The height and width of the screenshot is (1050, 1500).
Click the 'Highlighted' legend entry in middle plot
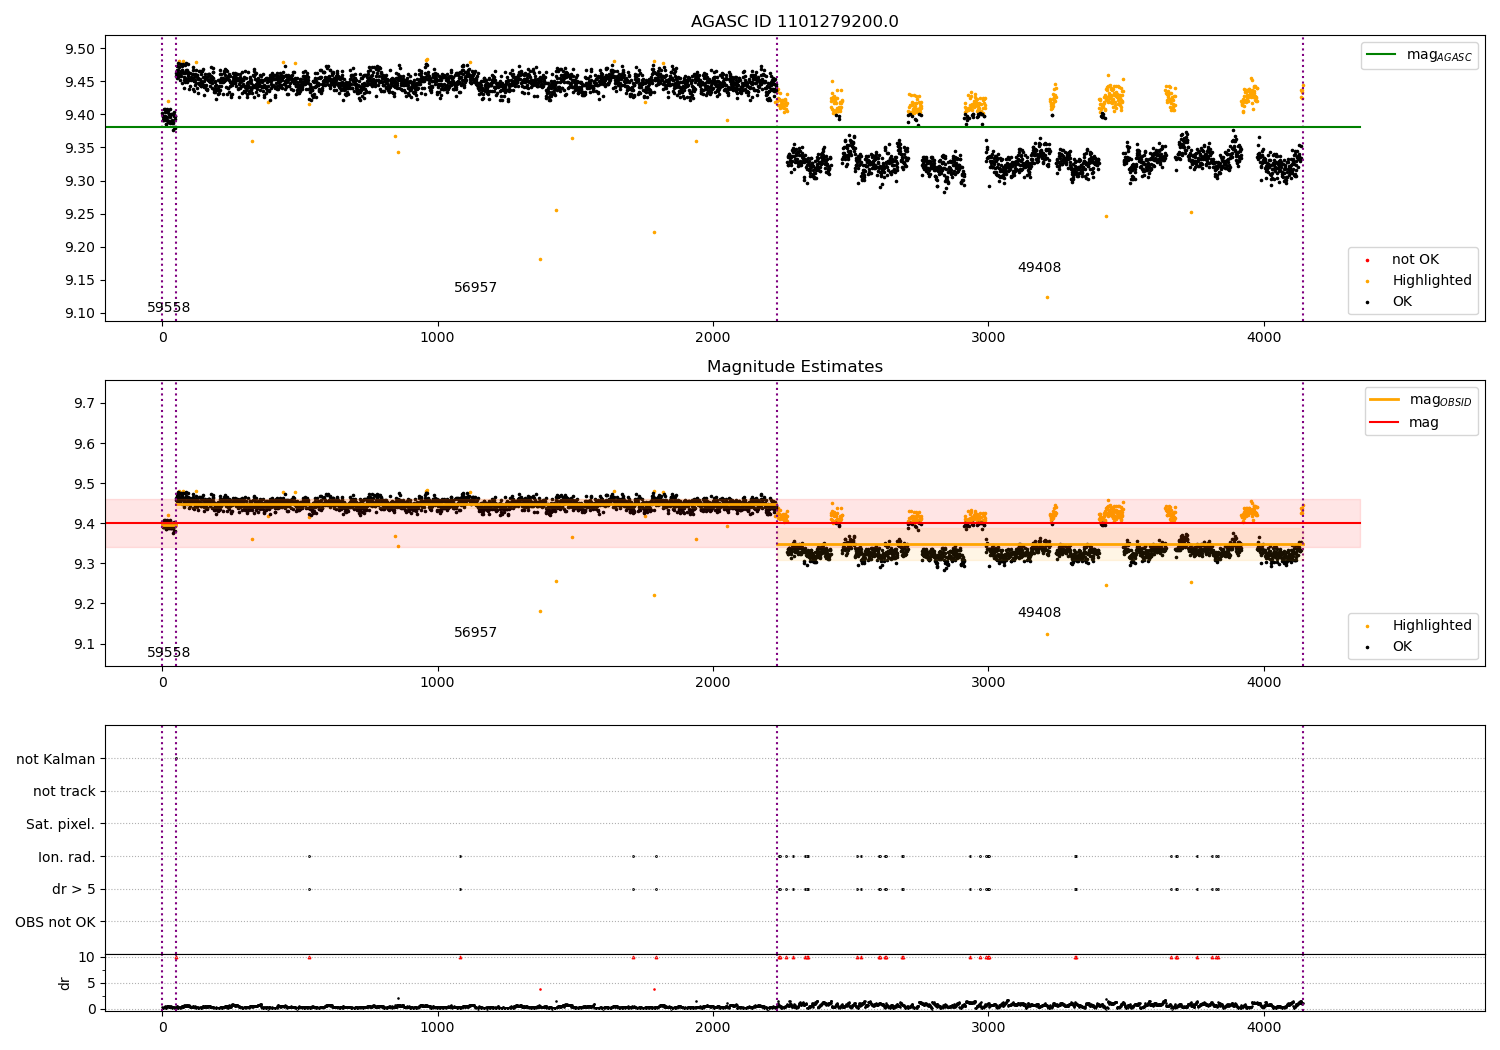click(1431, 626)
